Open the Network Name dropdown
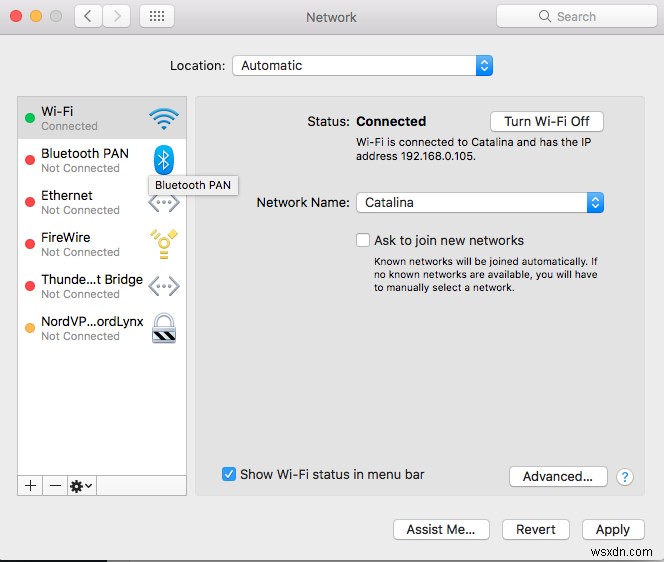664x562 pixels. [x=480, y=202]
